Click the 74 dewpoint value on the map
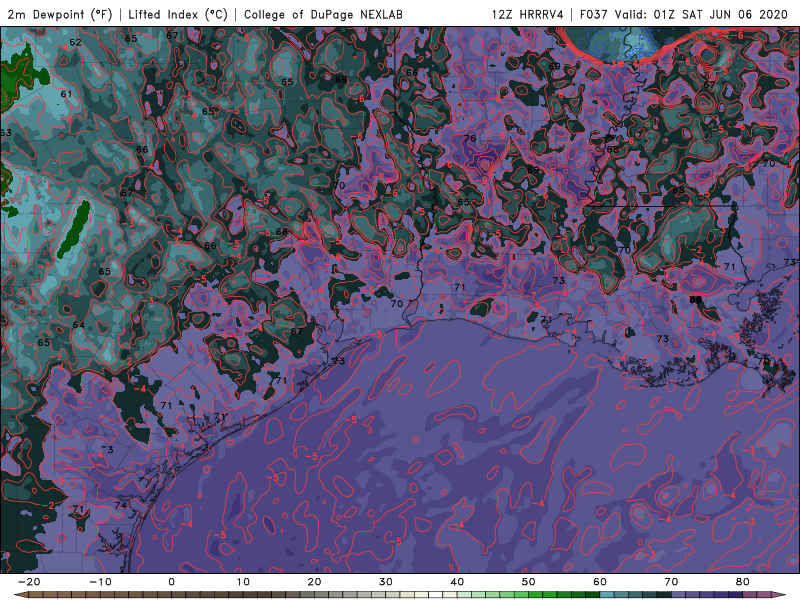This screenshot has width=800, height=600. coord(120,505)
